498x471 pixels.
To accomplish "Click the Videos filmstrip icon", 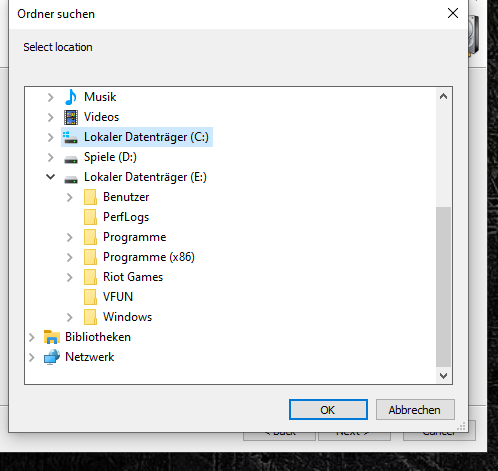I will click(x=71, y=117).
